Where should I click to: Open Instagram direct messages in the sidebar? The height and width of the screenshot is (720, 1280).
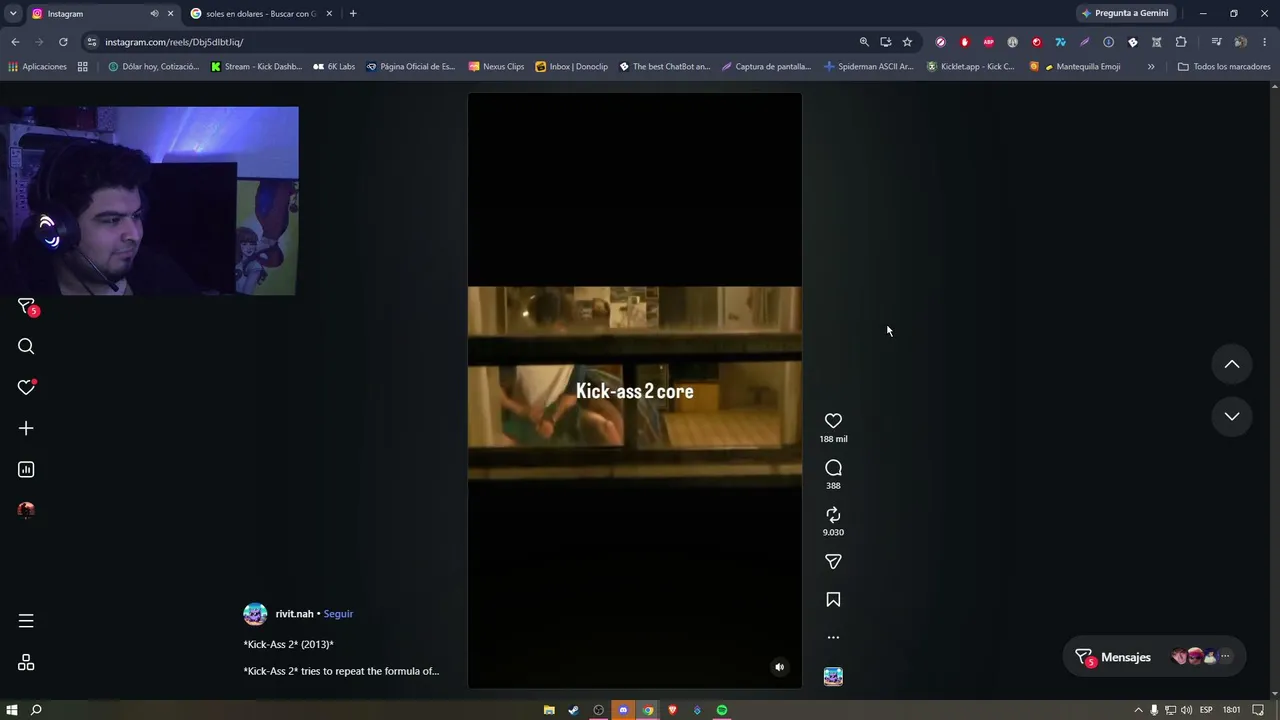pyautogui.click(x=26, y=306)
